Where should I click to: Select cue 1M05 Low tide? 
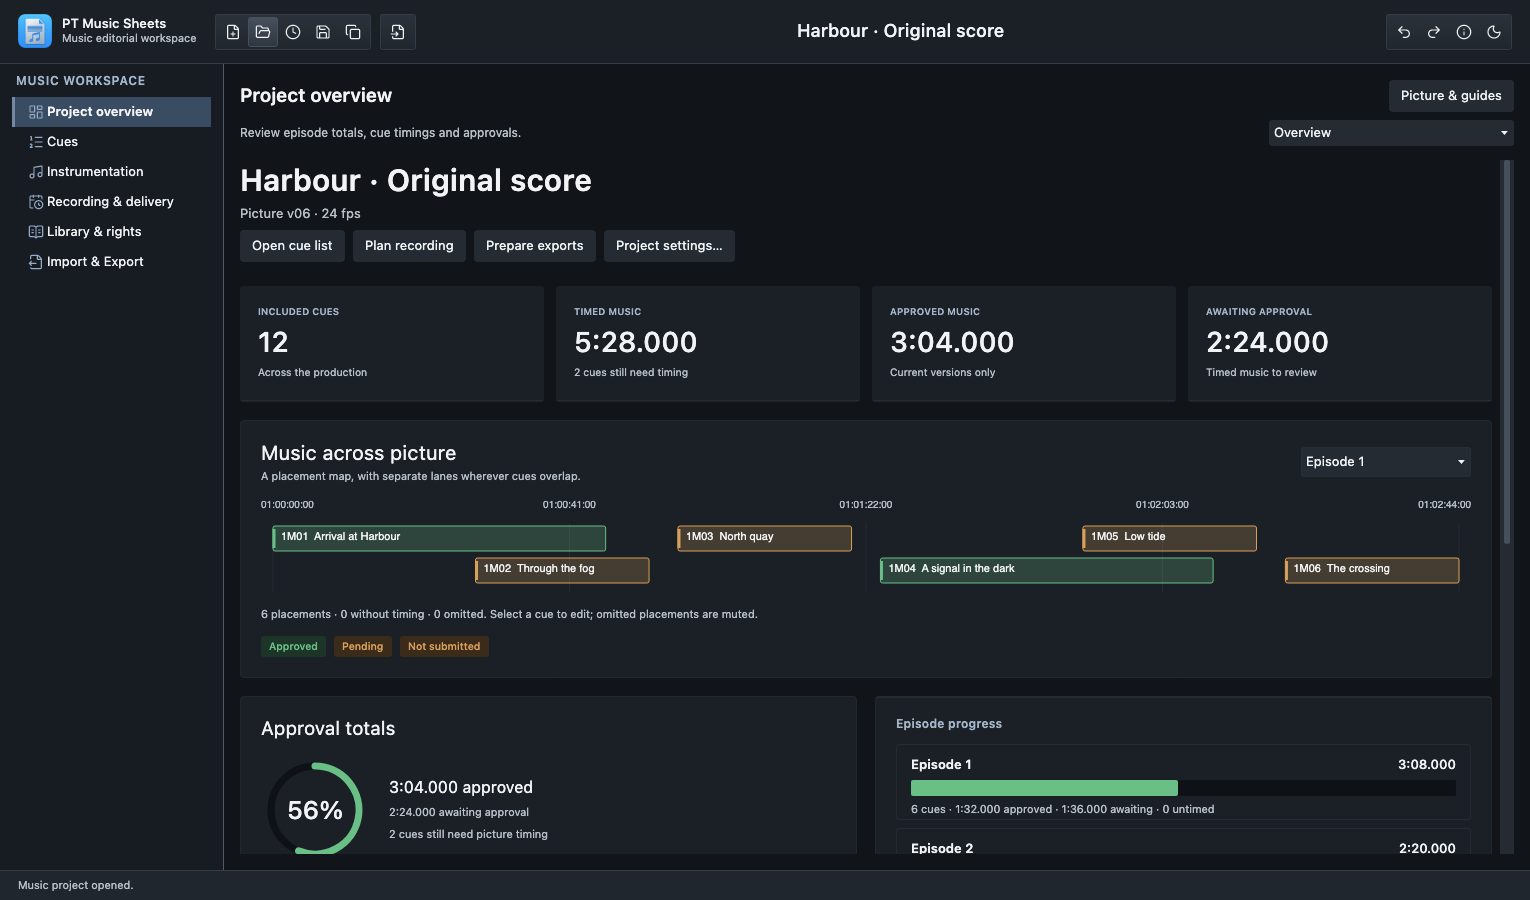tap(1170, 538)
